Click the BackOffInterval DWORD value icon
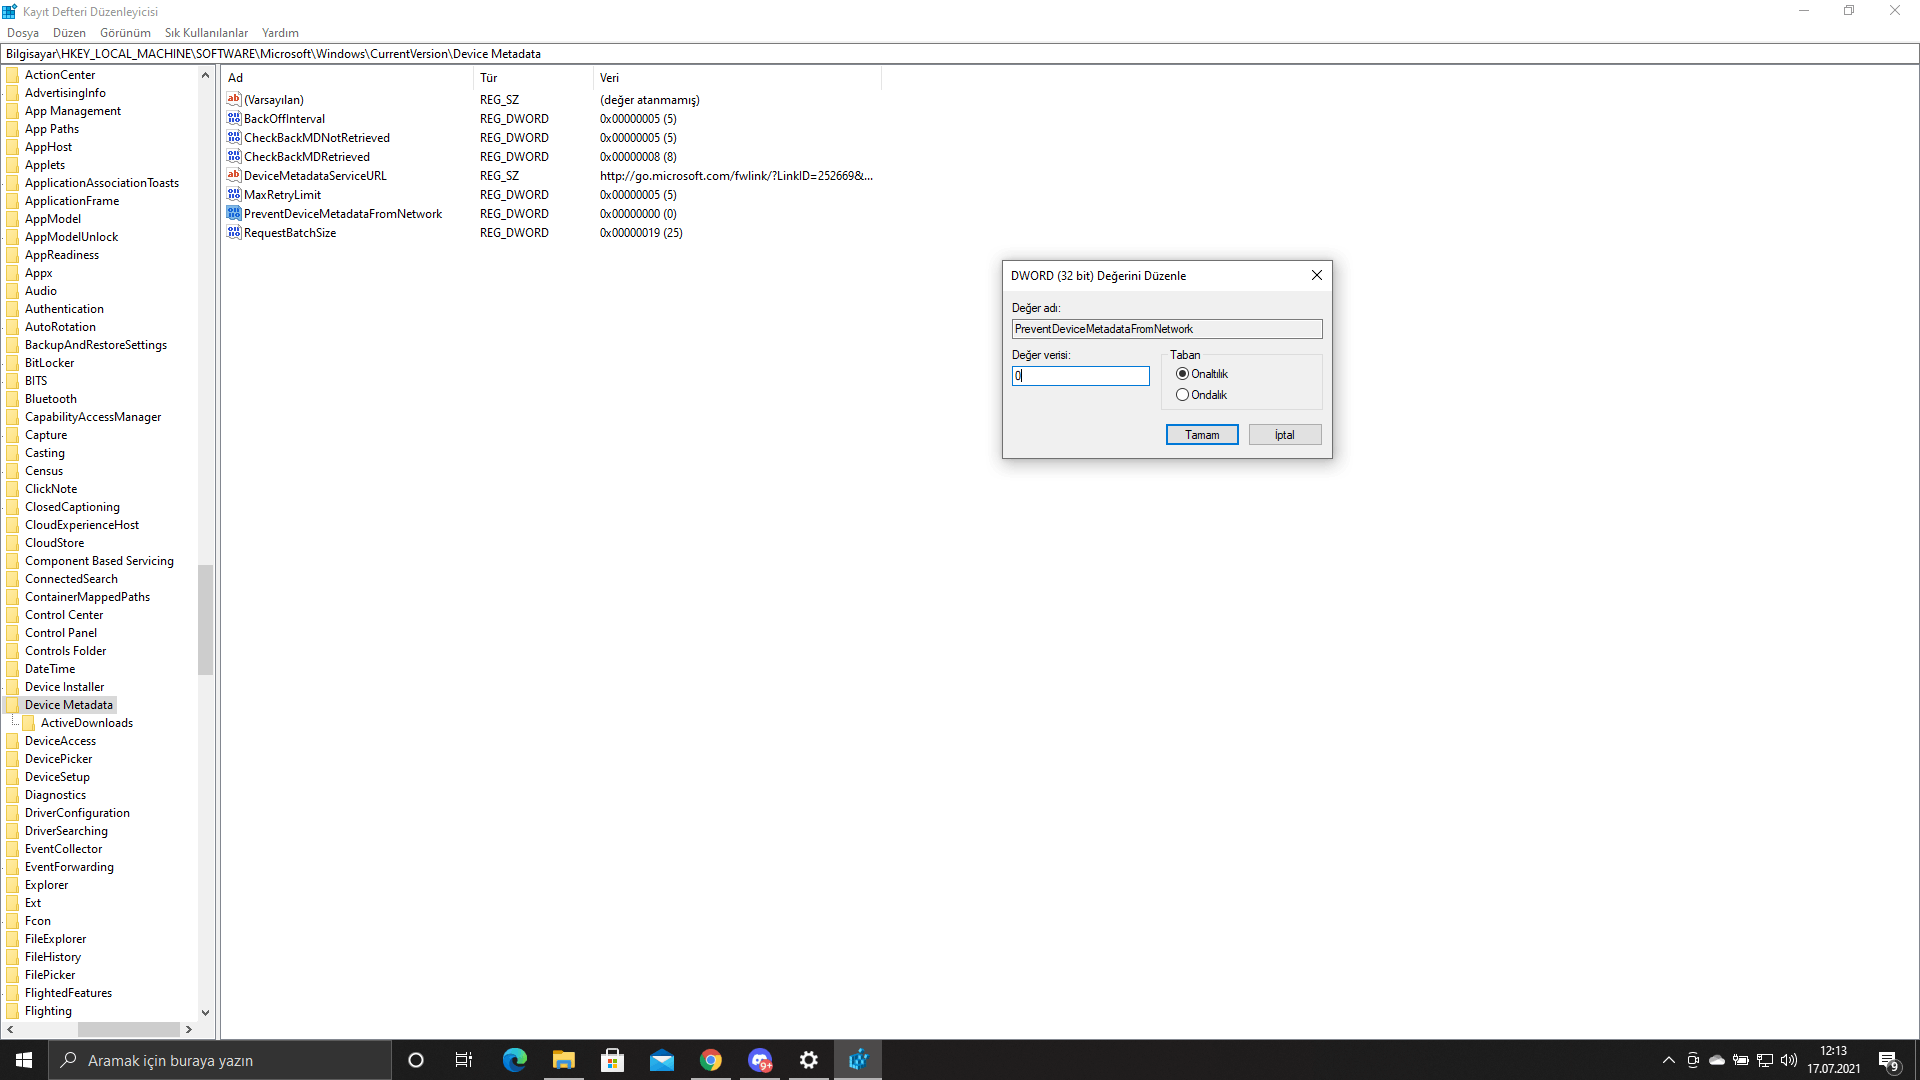Screen dimensions: 1920x1080 234,118
